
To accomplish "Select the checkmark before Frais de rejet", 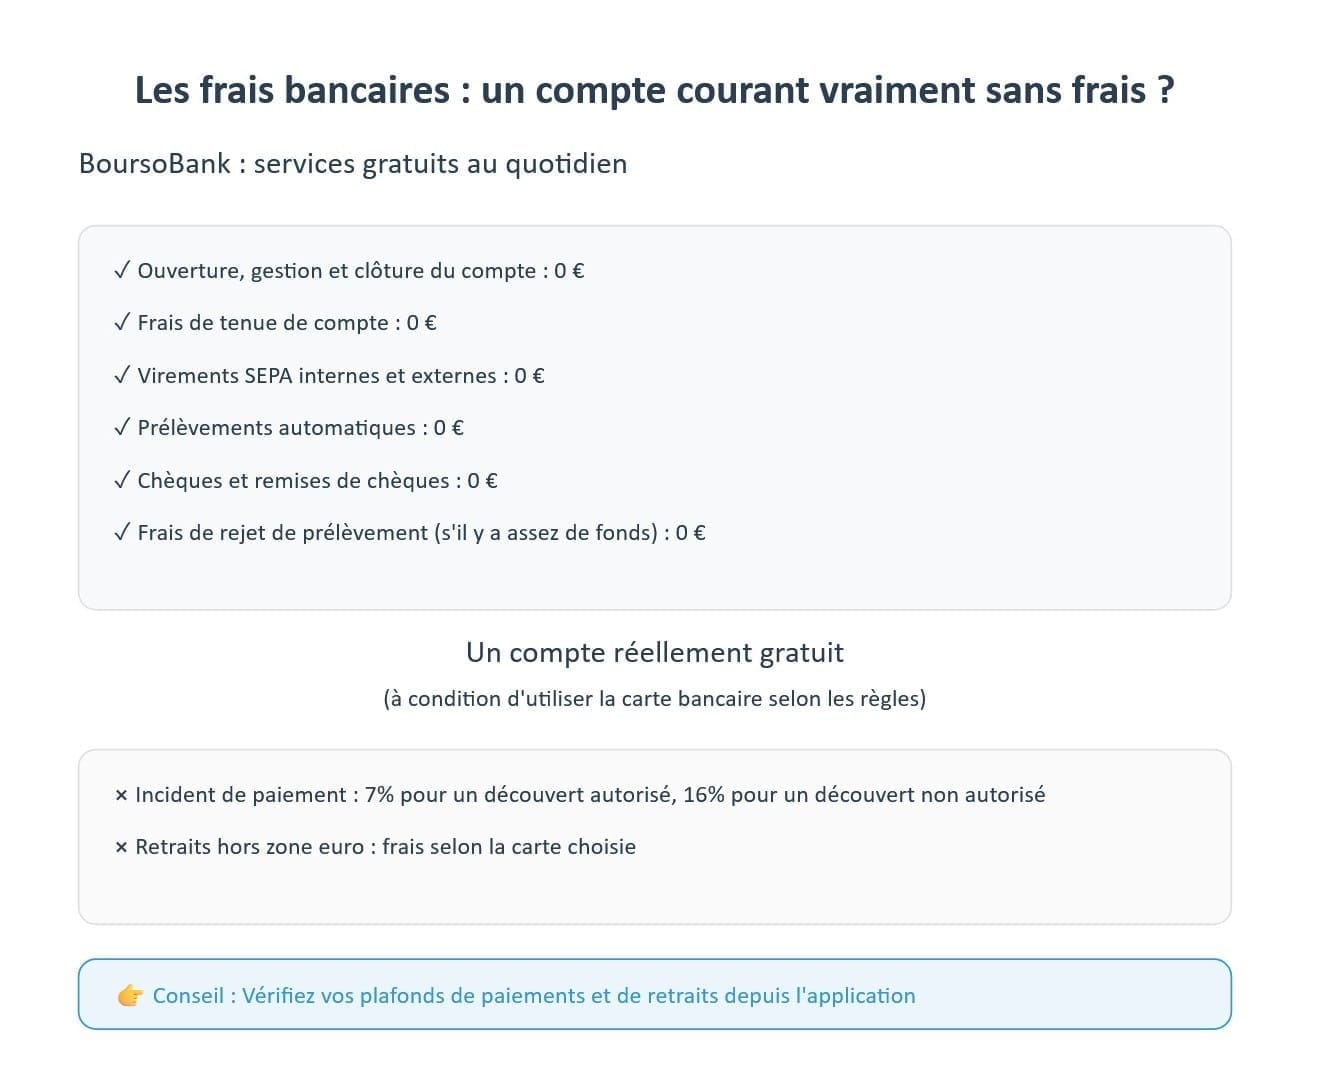I will coord(122,532).
